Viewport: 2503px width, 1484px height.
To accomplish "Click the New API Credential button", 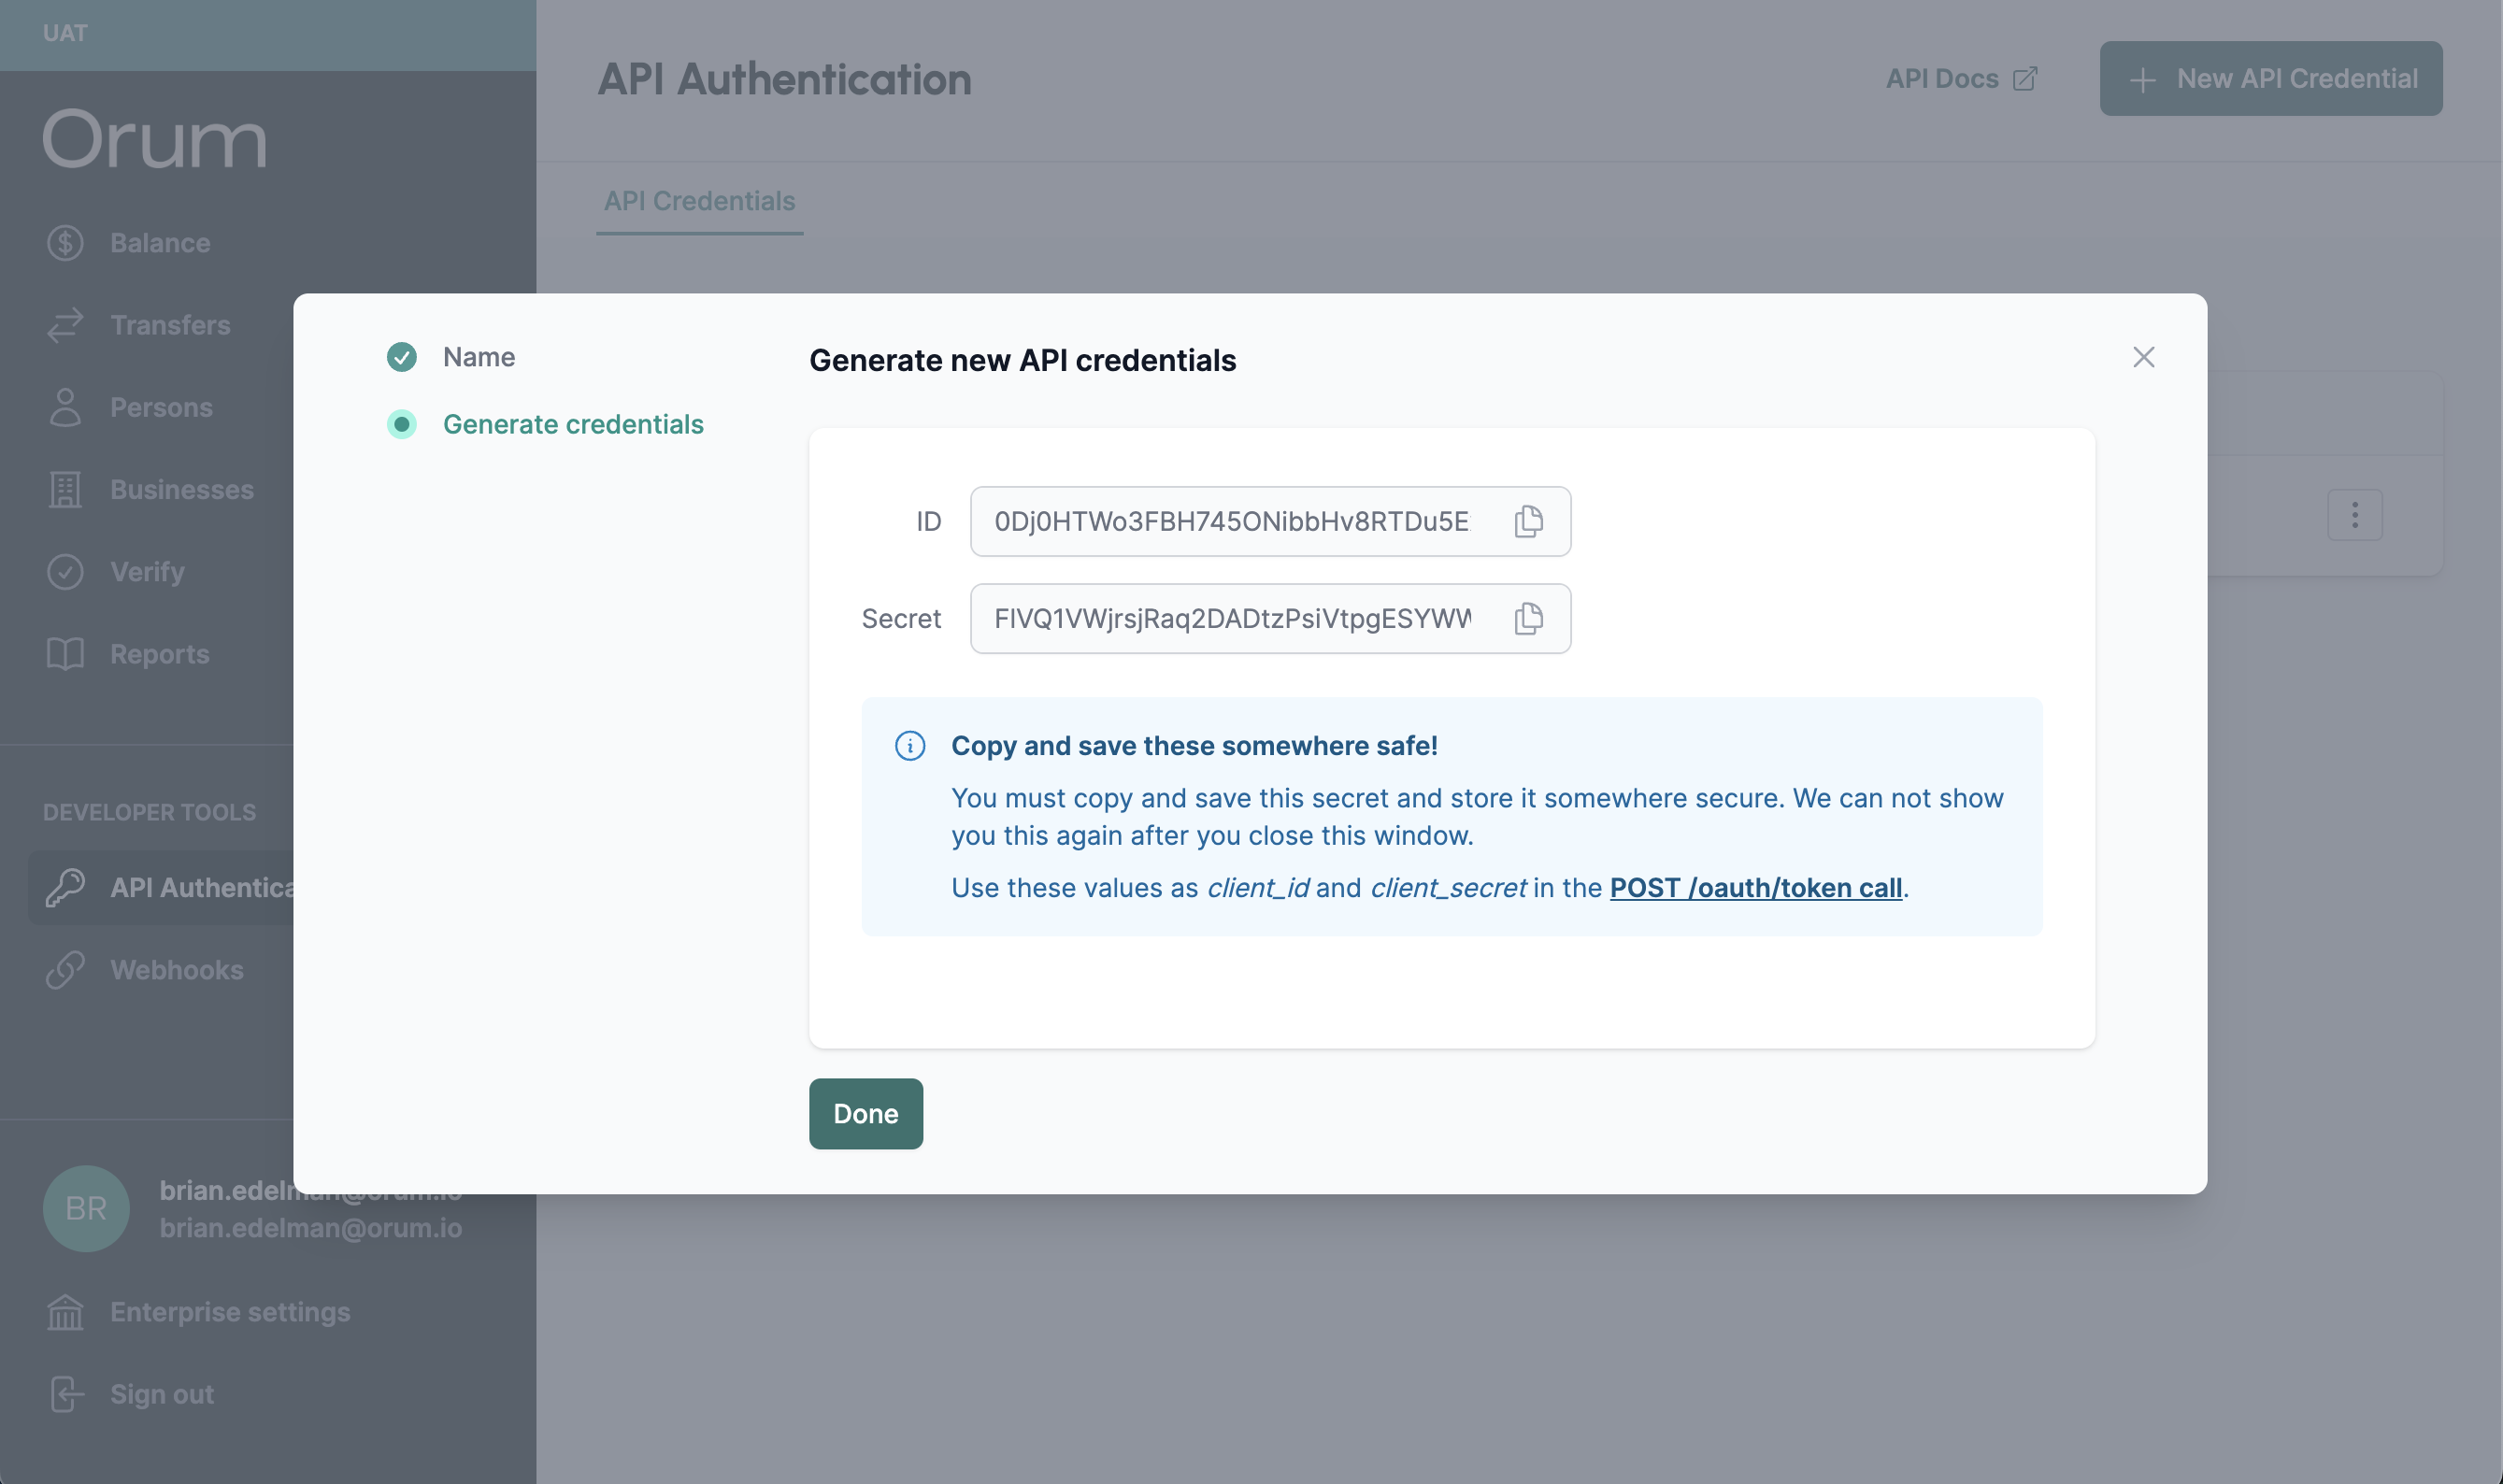I will tap(2271, 78).
